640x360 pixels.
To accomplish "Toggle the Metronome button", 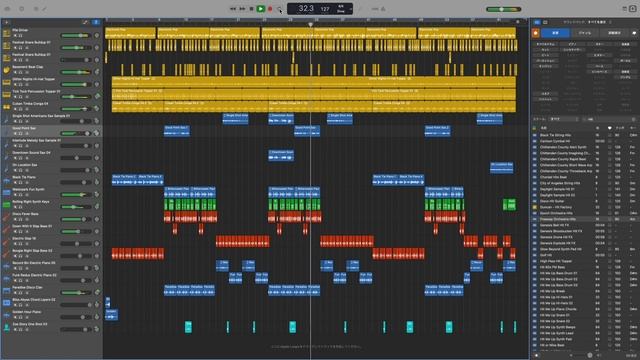I will point(383,9).
